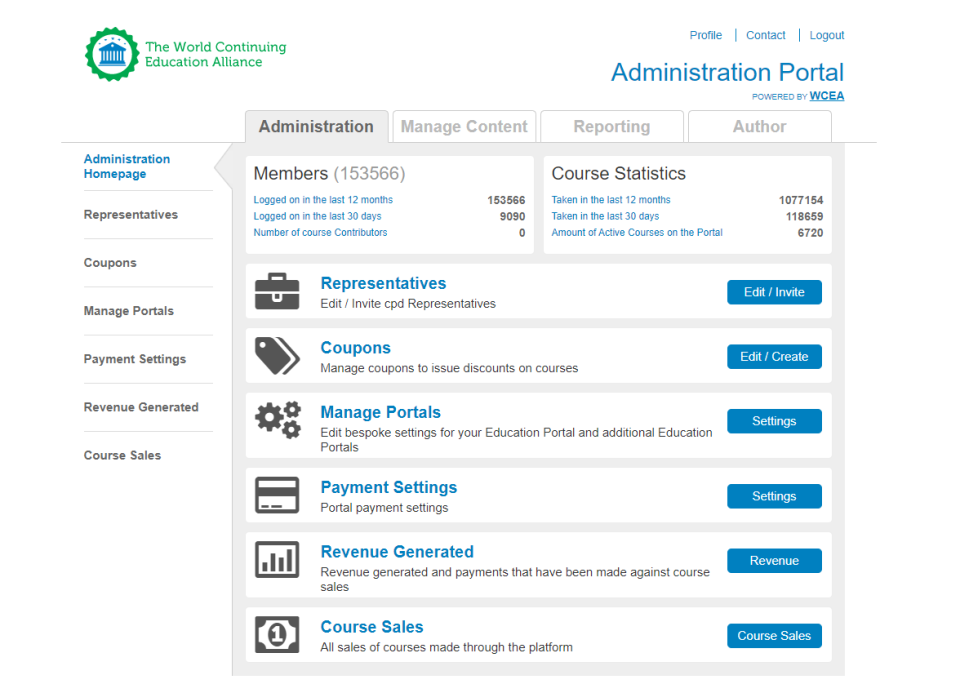The image size is (960, 693).
Task: Click the Payment Settings credit card icon
Action: [277, 495]
